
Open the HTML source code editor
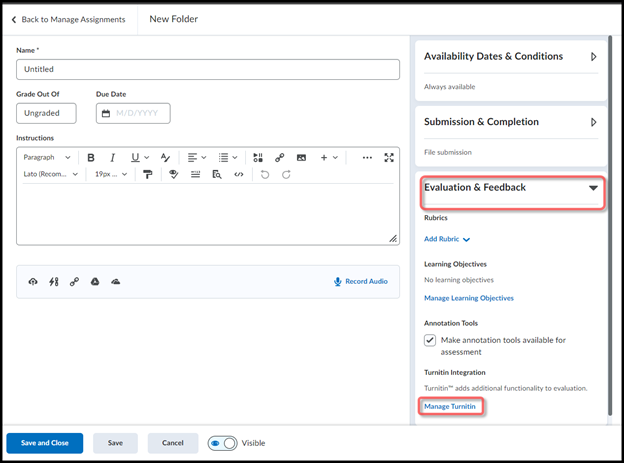tap(238, 174)
